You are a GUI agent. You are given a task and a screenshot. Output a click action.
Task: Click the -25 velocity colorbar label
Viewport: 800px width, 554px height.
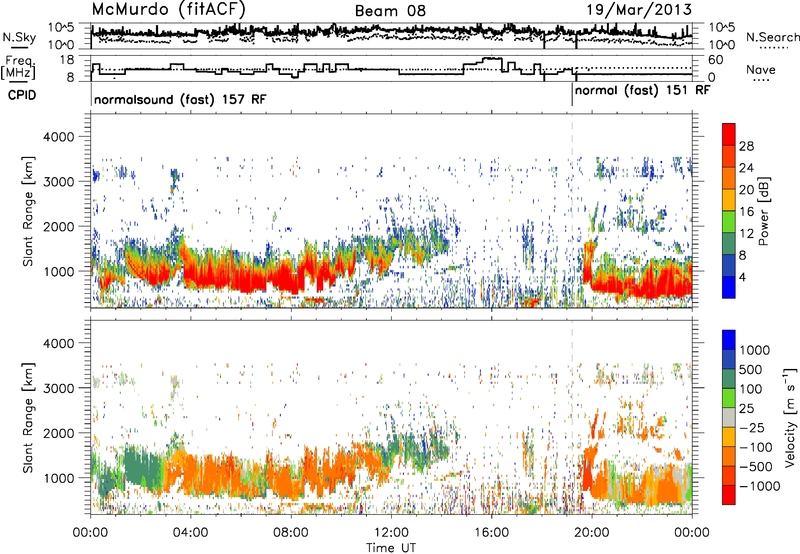[x=753, y=428]
